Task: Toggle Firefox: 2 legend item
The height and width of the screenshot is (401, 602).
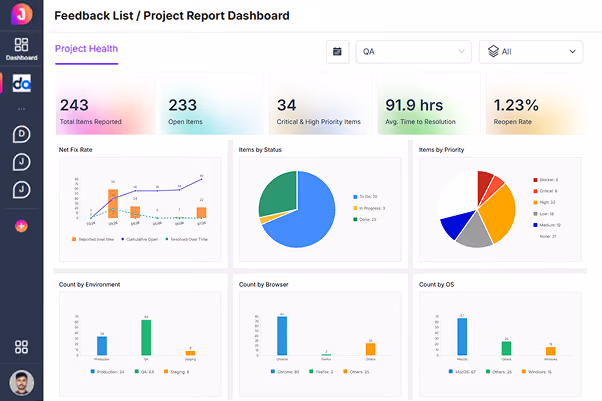Action: (321, 372)
